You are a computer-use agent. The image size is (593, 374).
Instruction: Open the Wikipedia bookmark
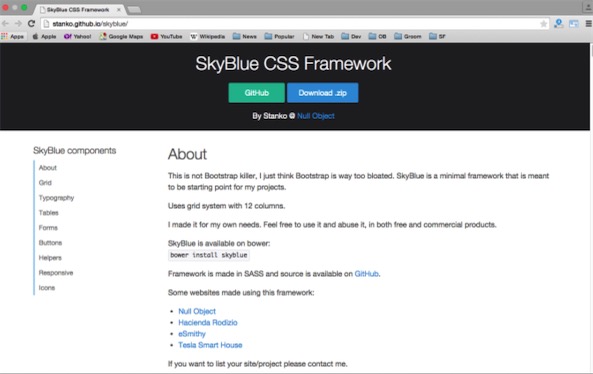point(207,36)
